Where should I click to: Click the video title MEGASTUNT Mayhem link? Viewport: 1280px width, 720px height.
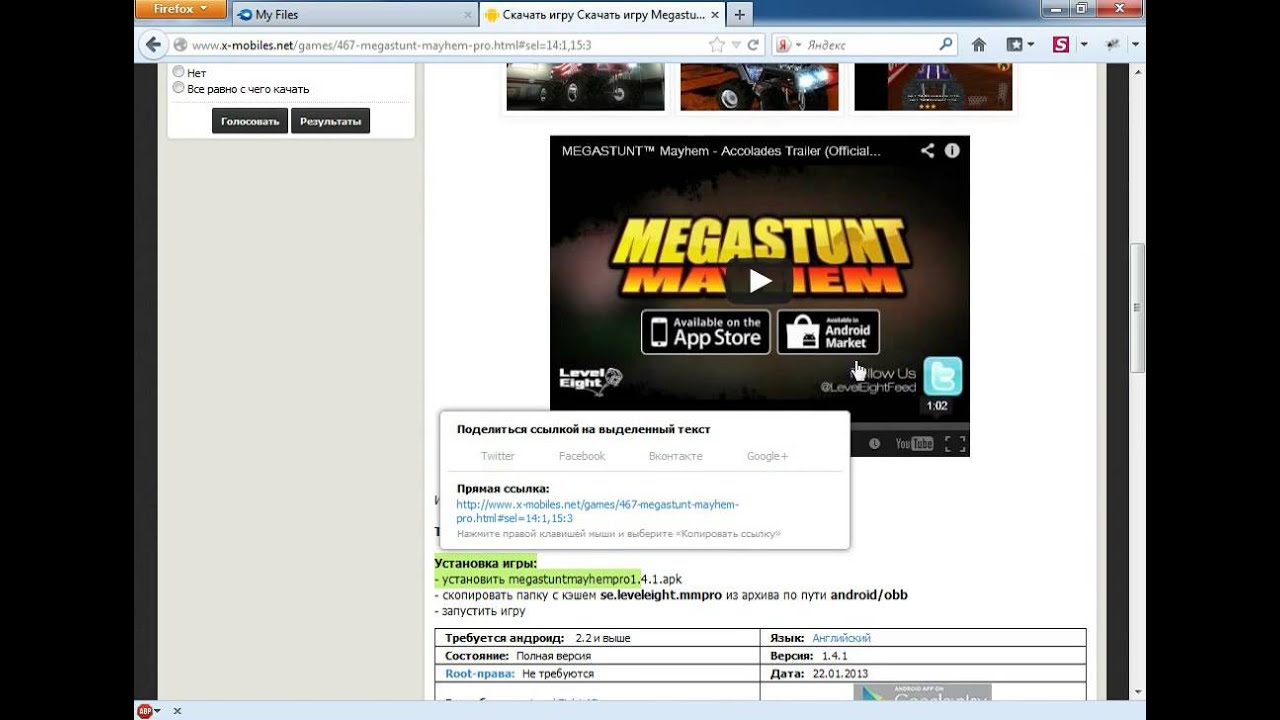click(721, 151)
